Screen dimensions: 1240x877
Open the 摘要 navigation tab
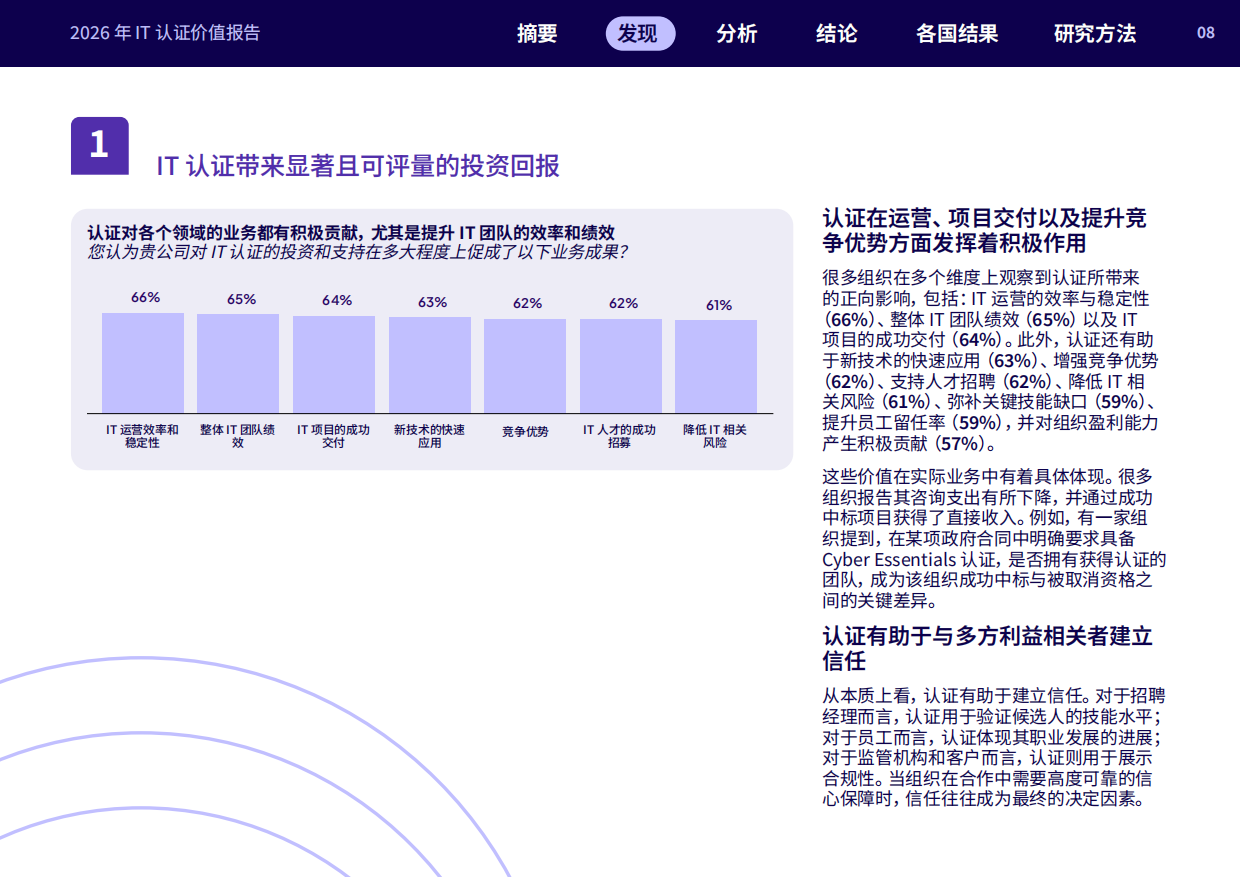(x=537, y=33)
